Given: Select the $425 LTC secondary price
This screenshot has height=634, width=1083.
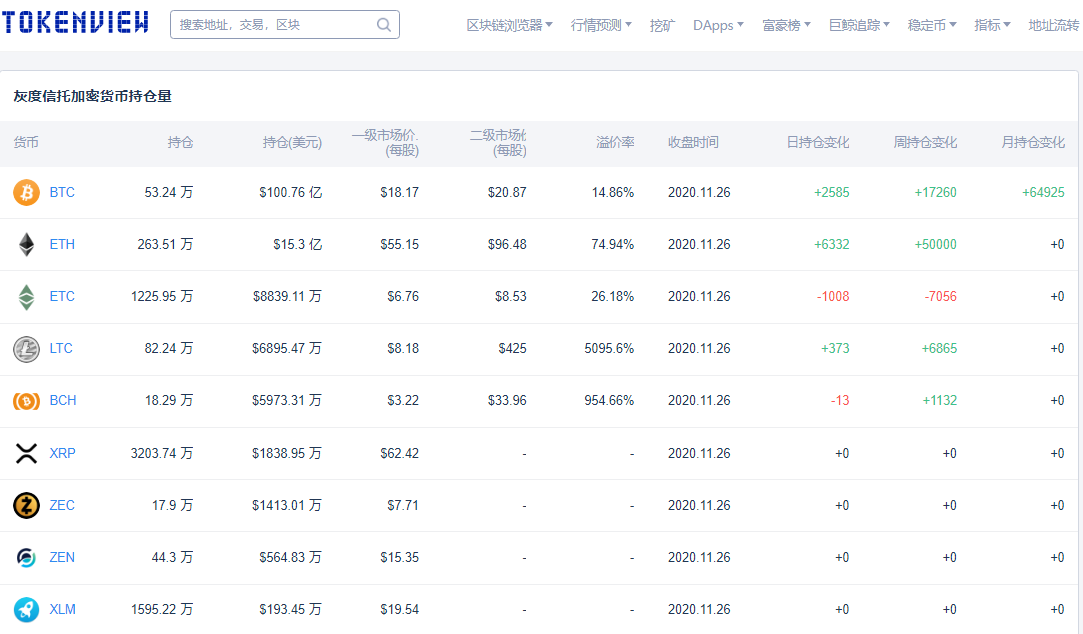Looking at the screenshot, I should pyautogui.click(x=512, y=348).
